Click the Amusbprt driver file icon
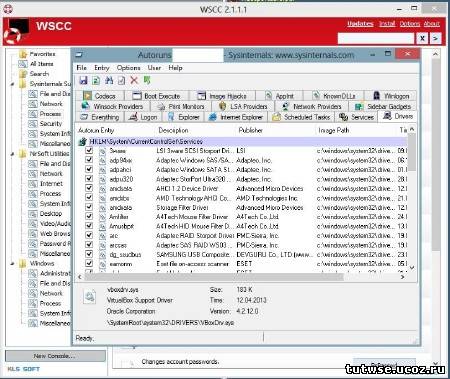 [103, 226]
